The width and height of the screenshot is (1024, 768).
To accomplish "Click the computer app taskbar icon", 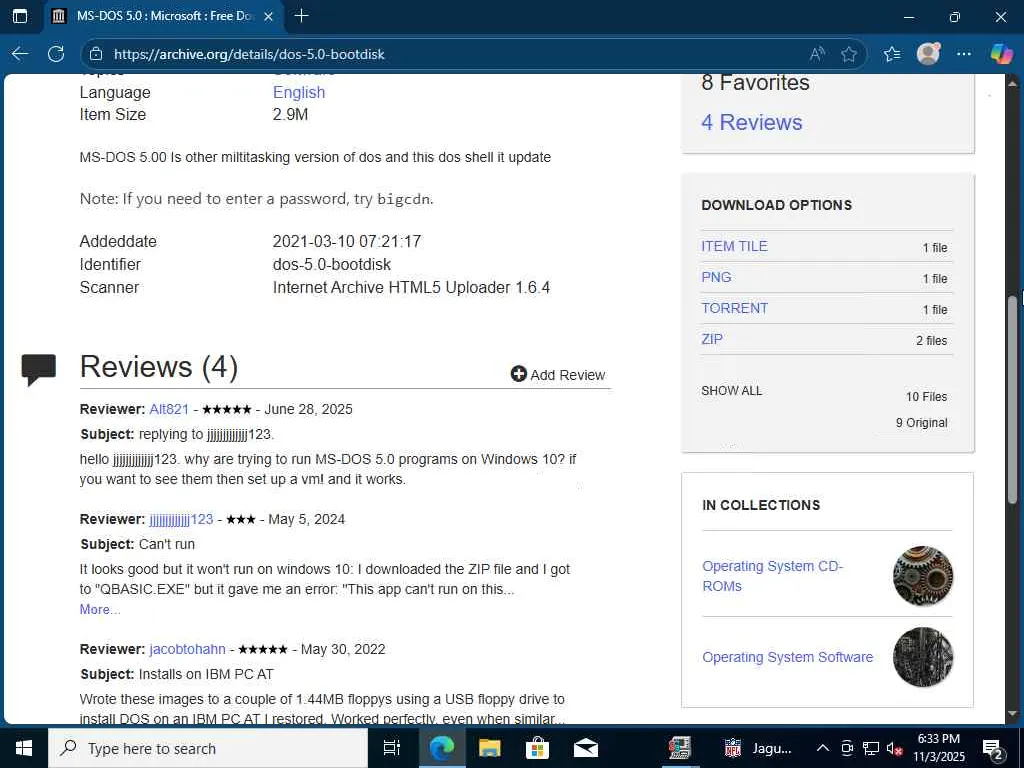I will [679, 748].
